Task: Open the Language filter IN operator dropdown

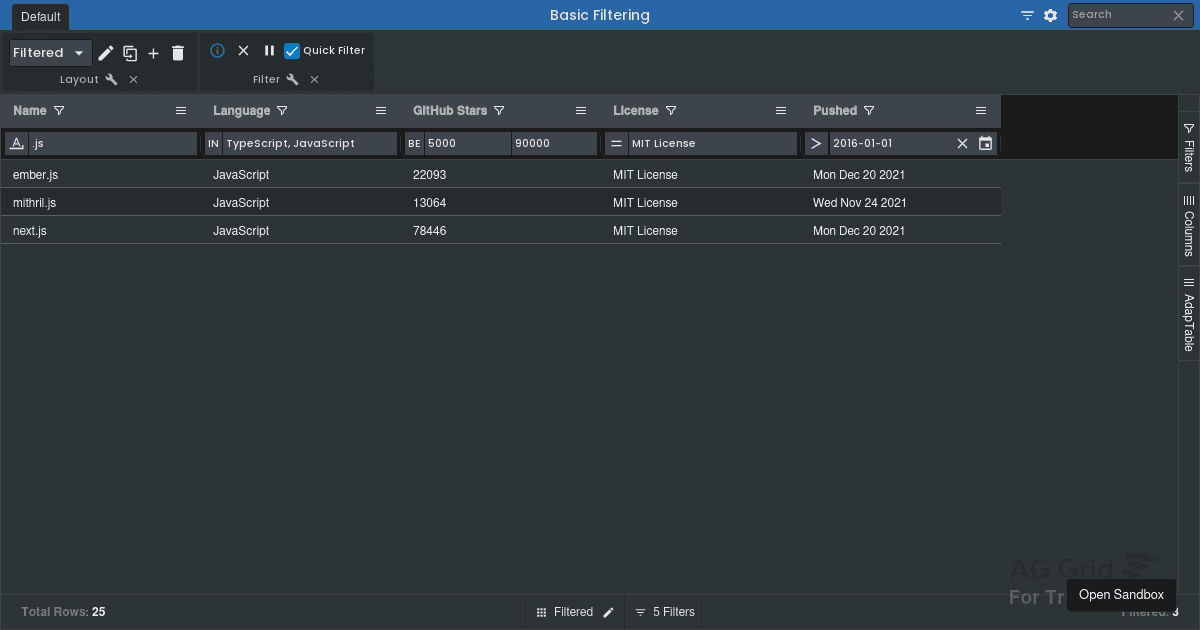Action: (213, 144)
